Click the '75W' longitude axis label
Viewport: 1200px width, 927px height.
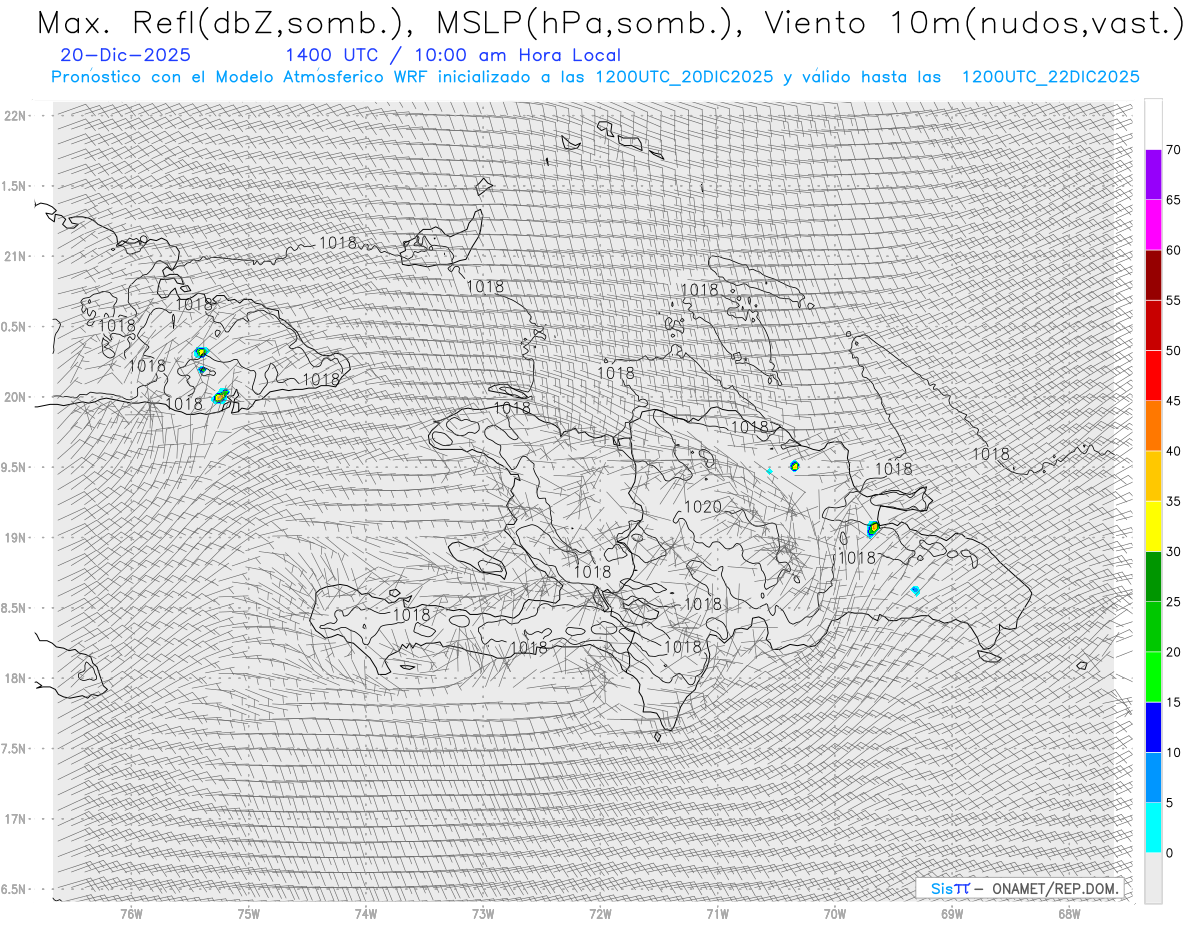coord(248,914)
